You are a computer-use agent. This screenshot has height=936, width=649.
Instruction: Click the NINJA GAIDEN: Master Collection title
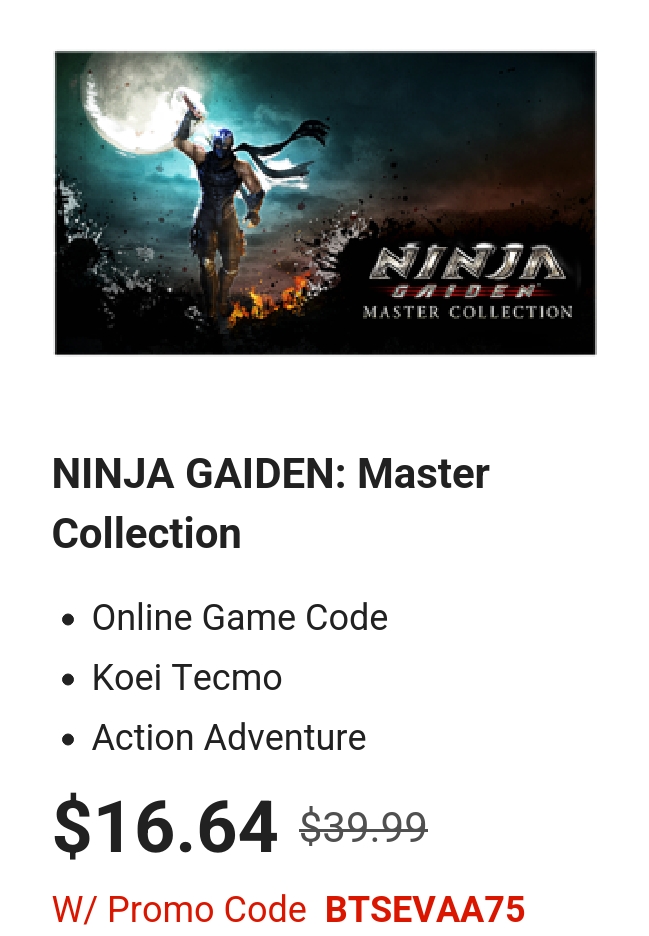270,503
